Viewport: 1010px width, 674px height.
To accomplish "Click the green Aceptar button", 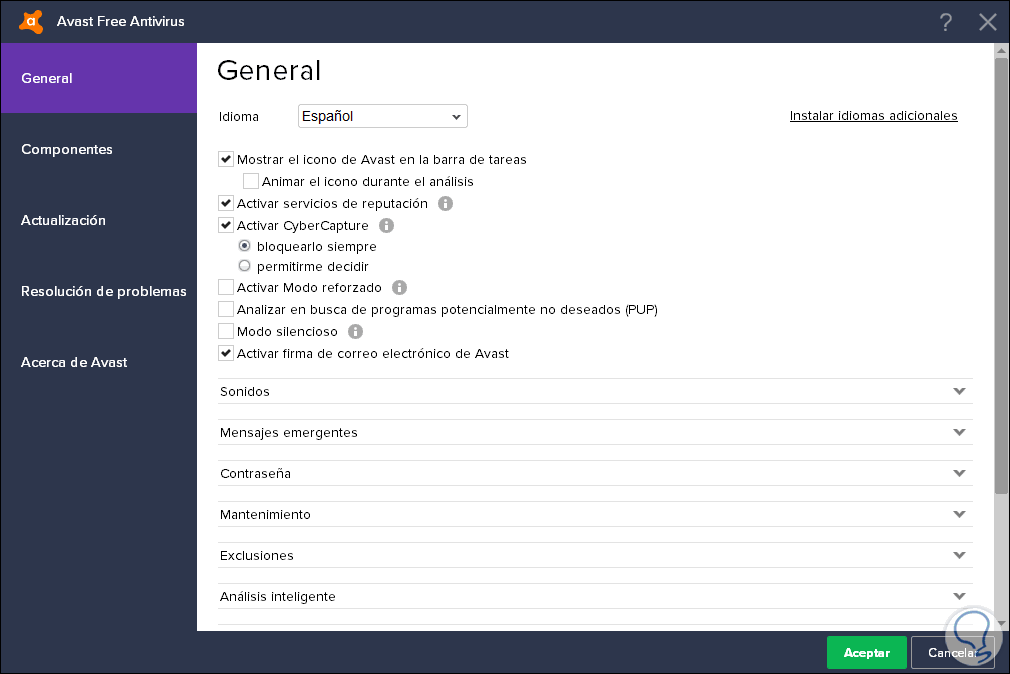I will point(866,653).
